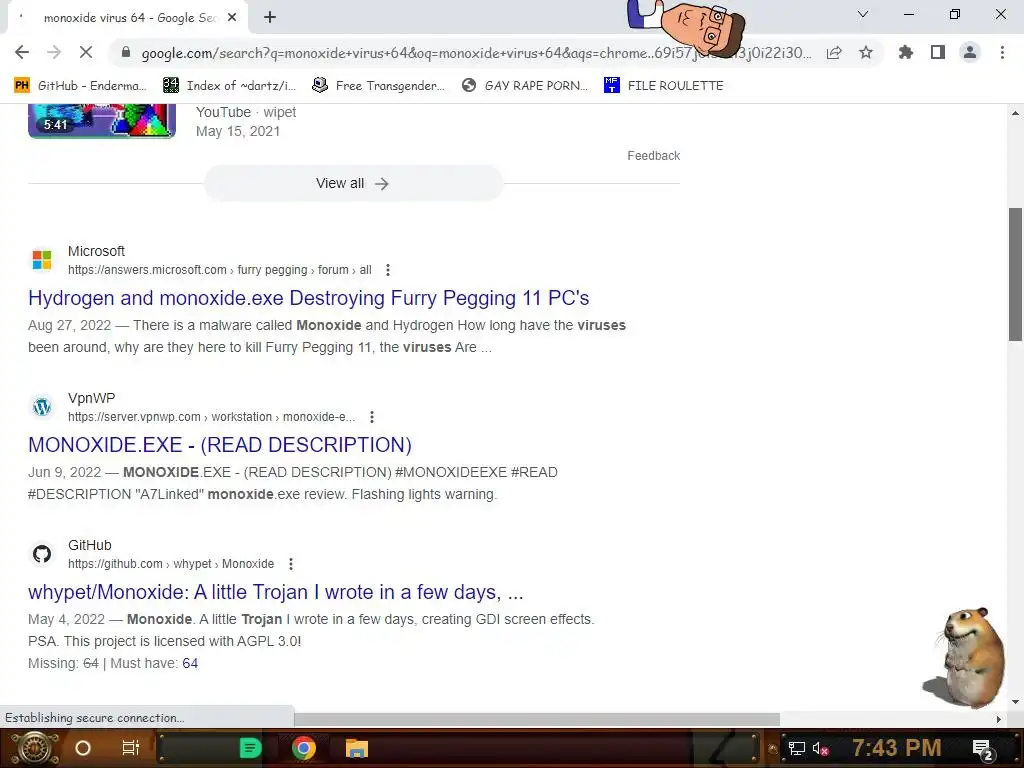1024x768 pixels.
Task: Share this page using the share icon
Action: pyautogui.click(x=834, y=53)
